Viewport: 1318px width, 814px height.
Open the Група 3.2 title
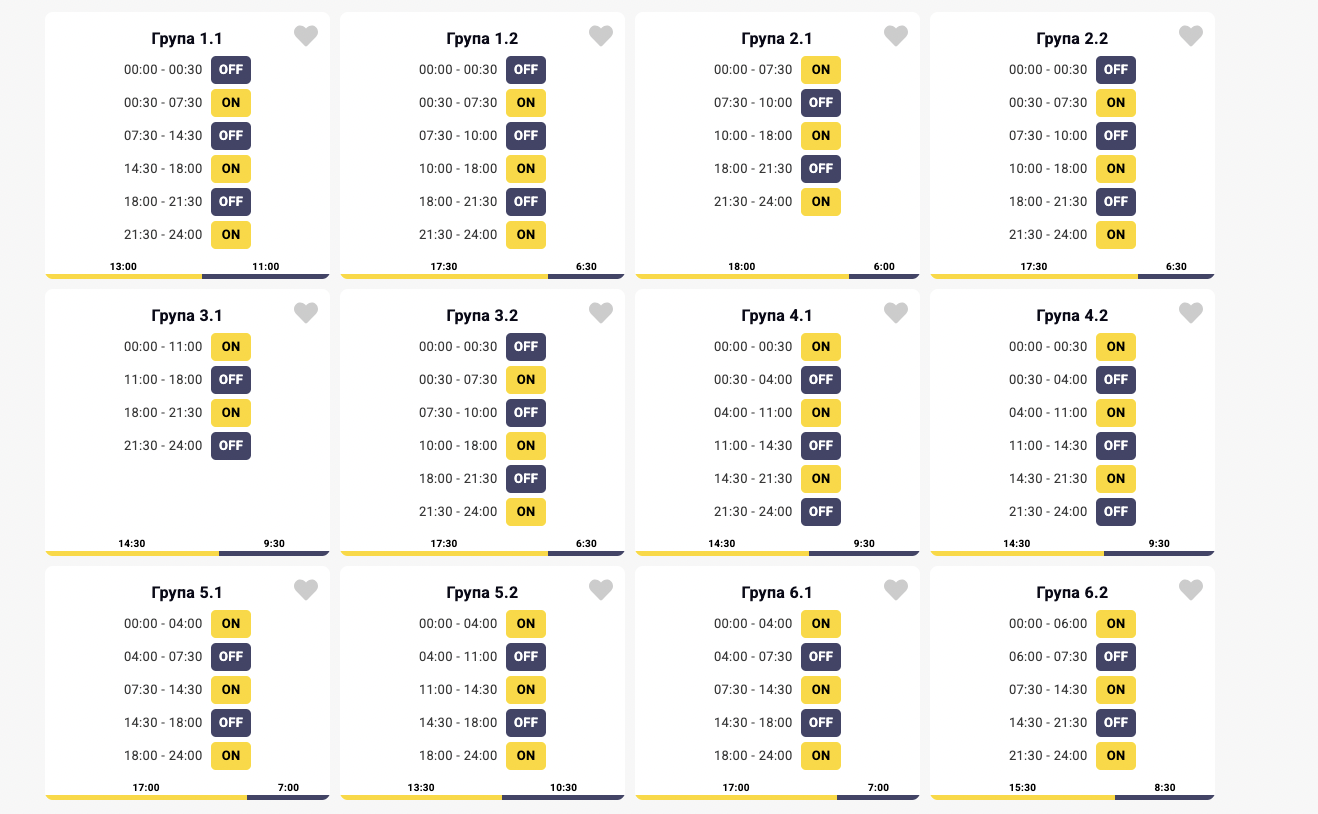coord(482,316)
